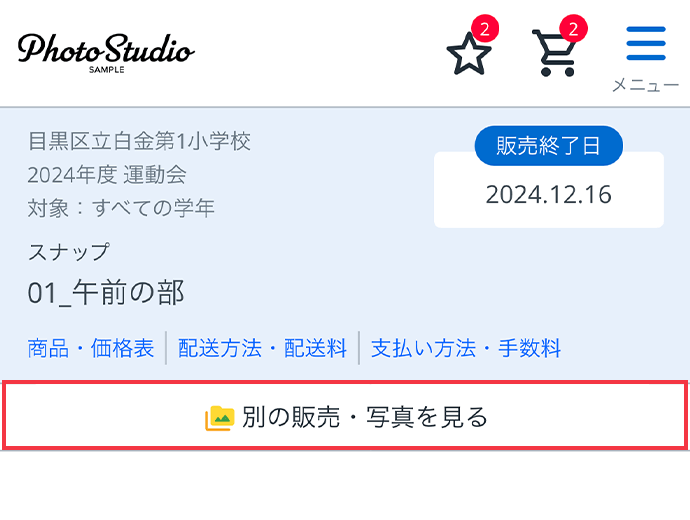Screen dimensions: 690x520
Task: Open the 支払い方法・手数料 link
Action: pyautogui.click(x=466, y=348)
